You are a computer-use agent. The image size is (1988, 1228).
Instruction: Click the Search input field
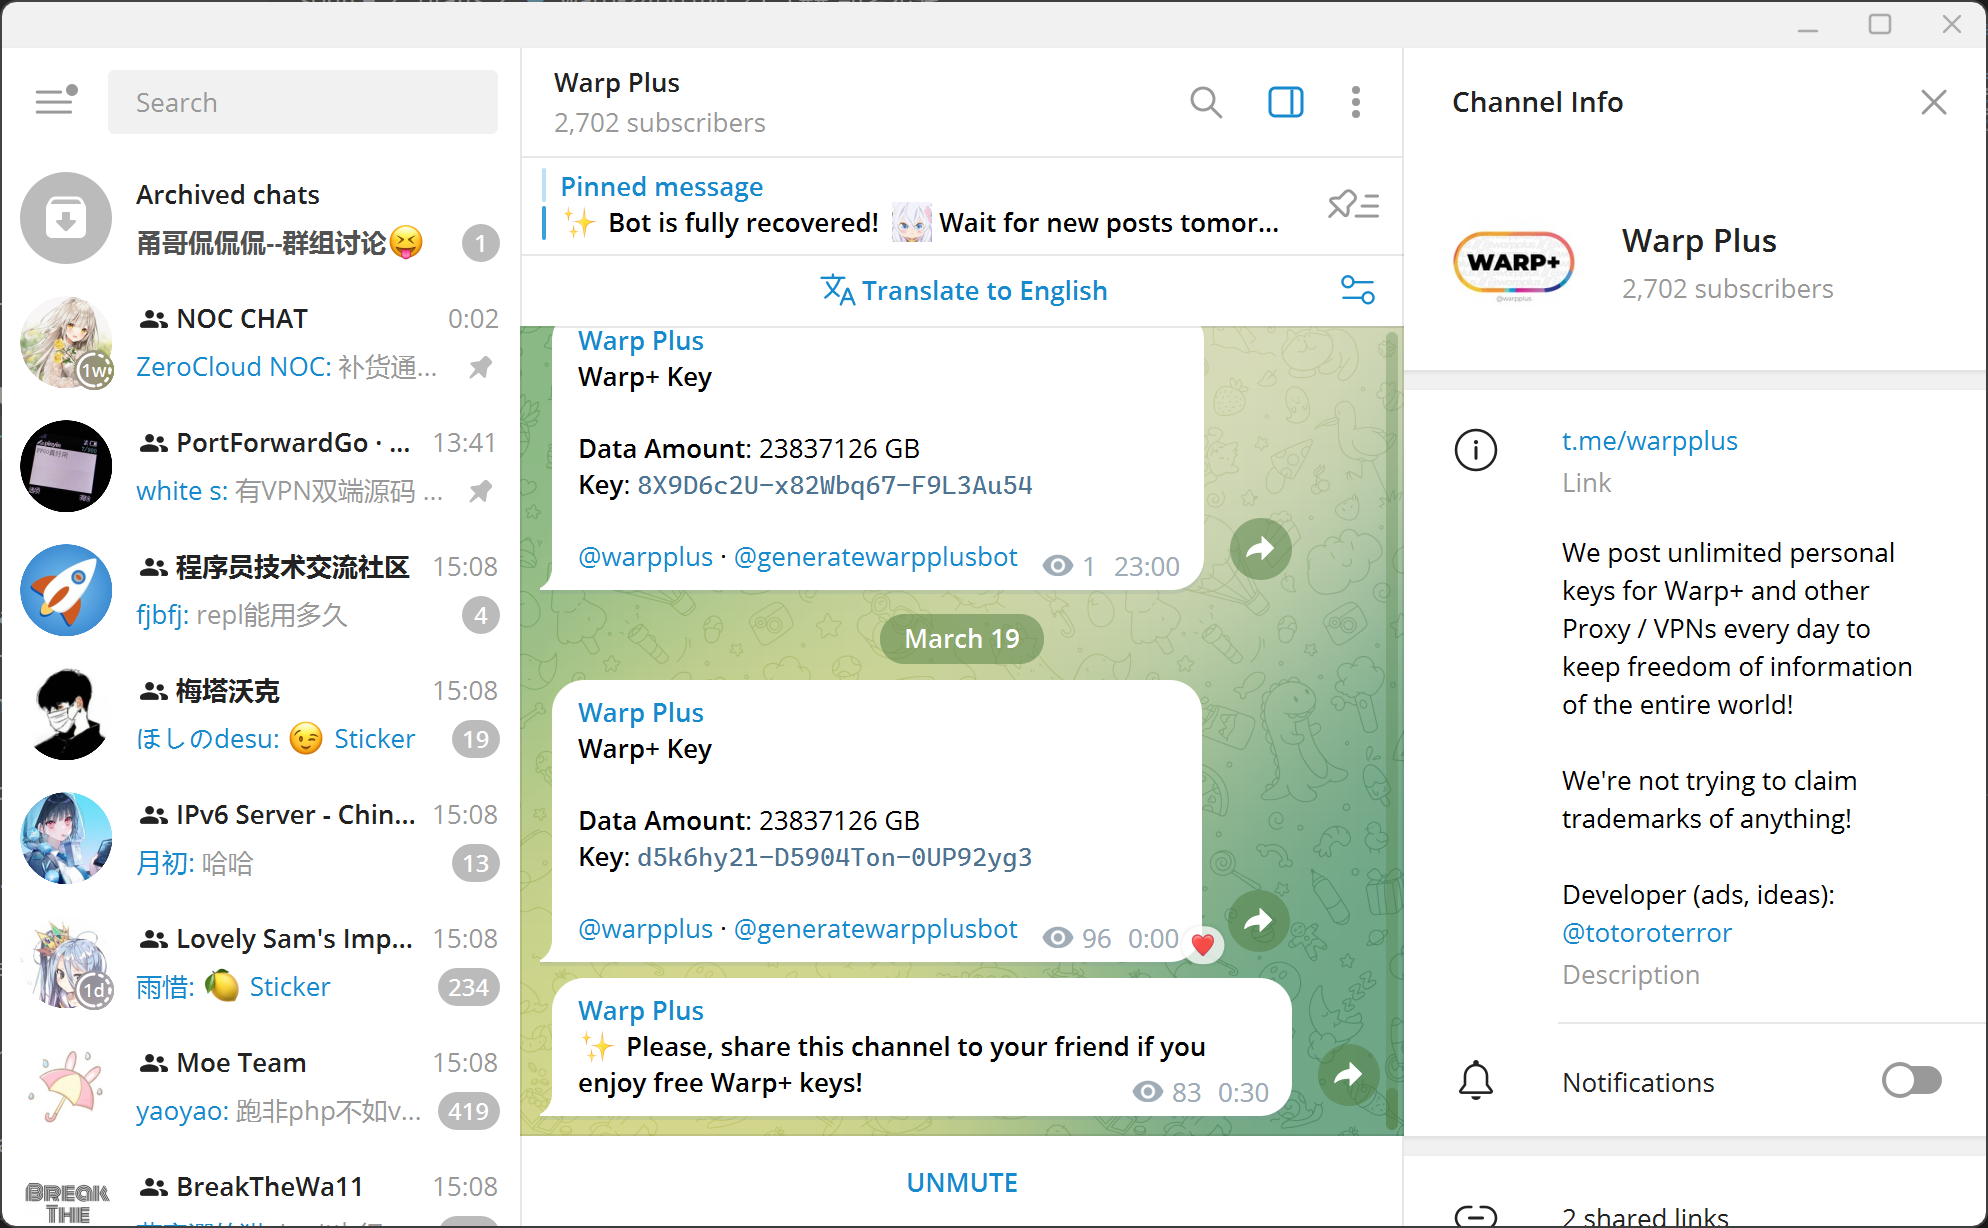pos(302,102)
